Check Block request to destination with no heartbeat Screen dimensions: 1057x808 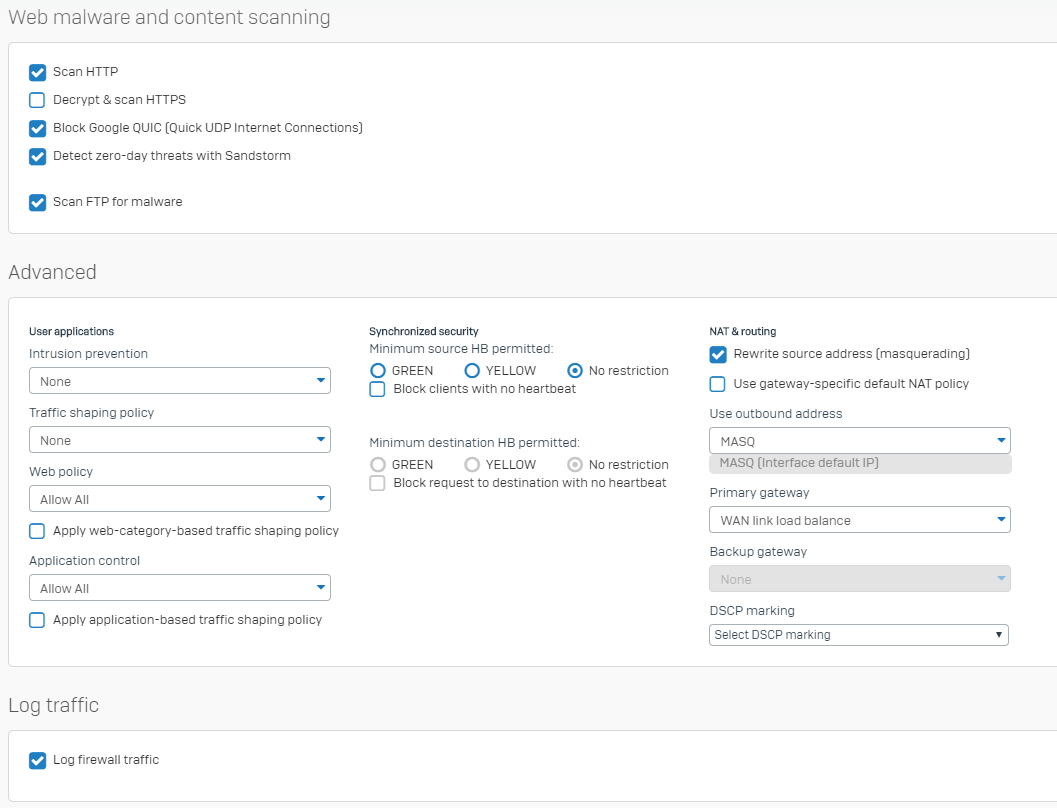tap(378, 483)
